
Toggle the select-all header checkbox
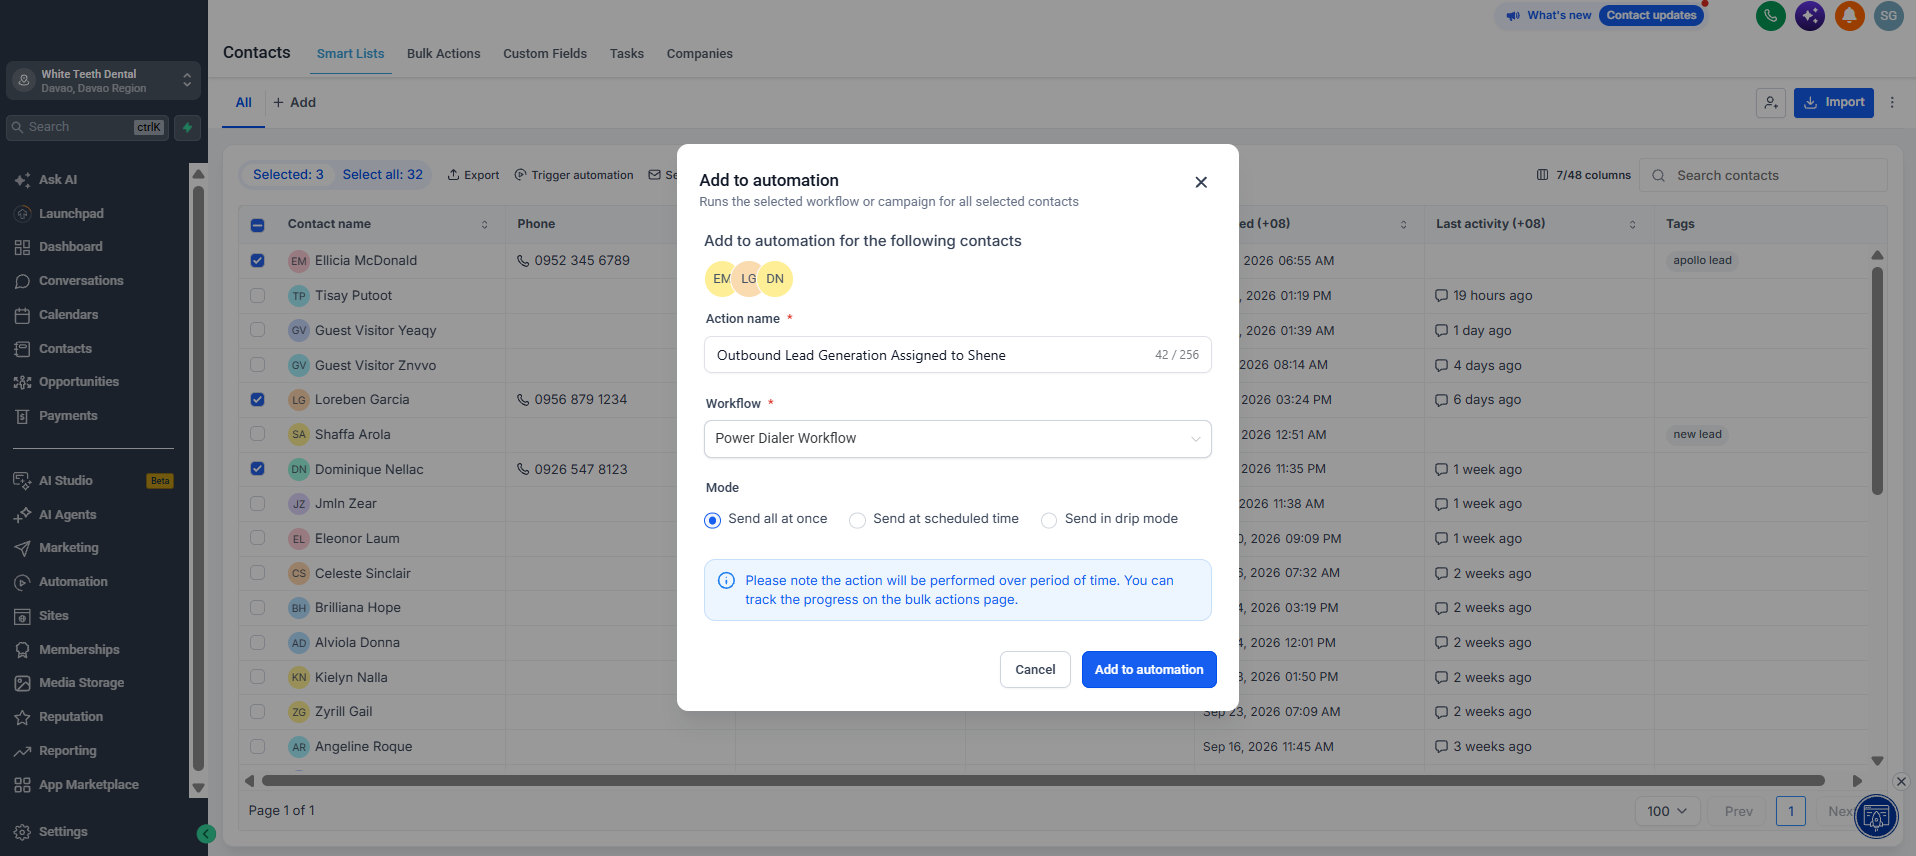258,225
